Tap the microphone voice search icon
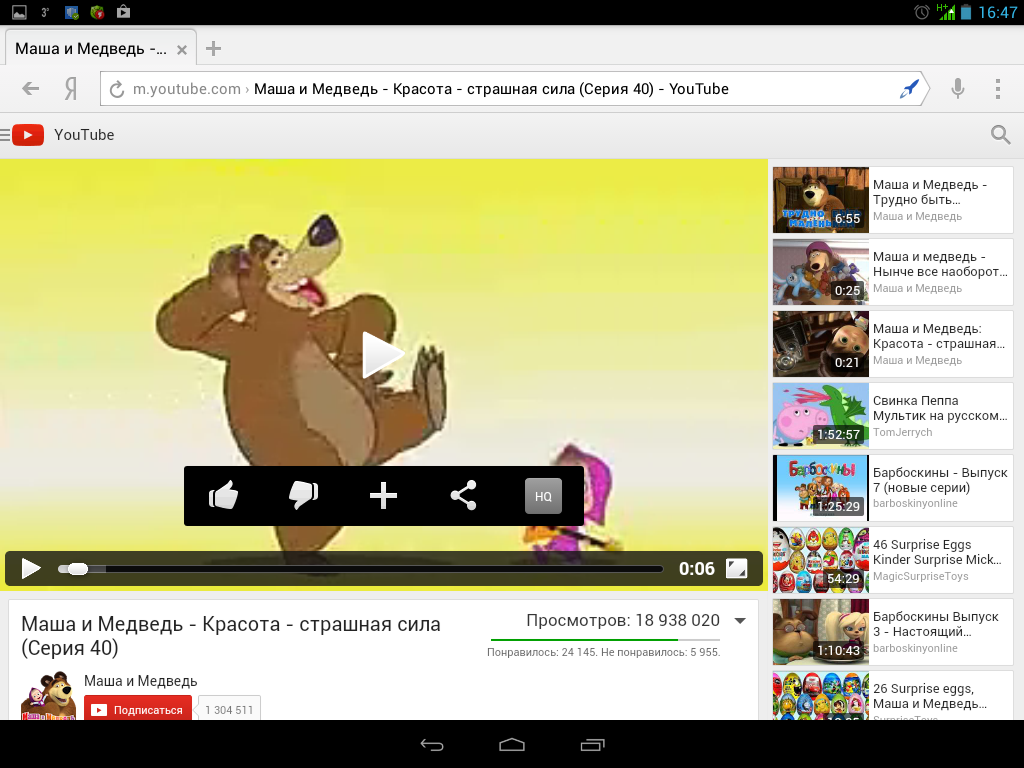Viewport: 1024px width, 768px height. (x=958, y=89)
